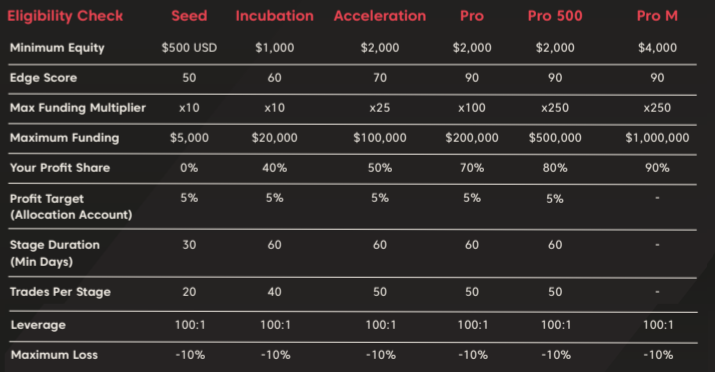715x372 pixels.
Task: Click the Stage Duration (Min Days) label
Action: coord(55,253)
